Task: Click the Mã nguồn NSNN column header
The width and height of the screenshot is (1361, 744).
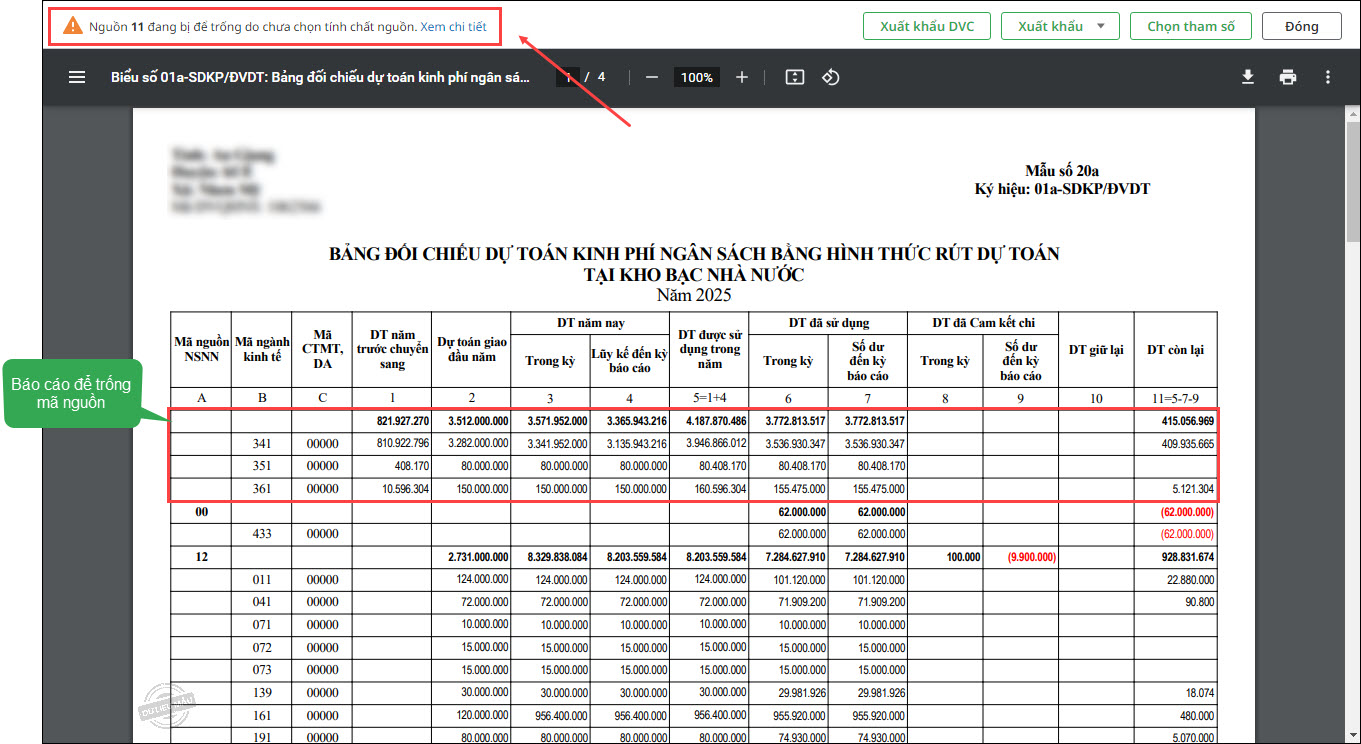Action: tap(201, 349)
